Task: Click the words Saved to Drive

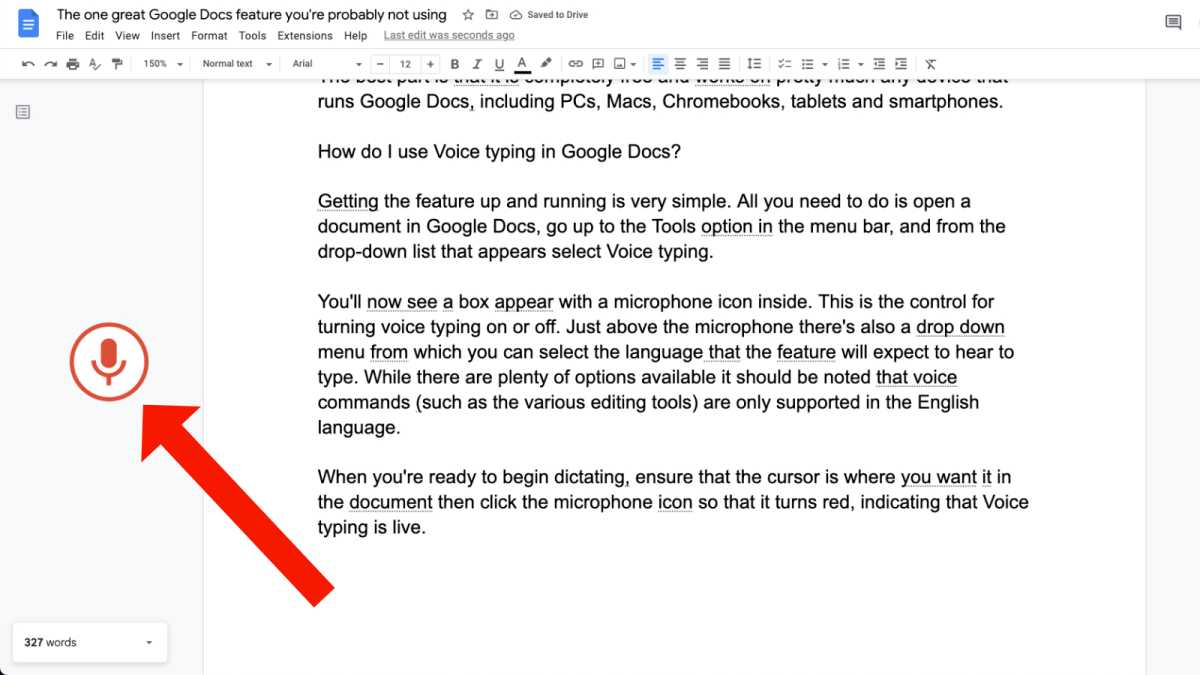Action: pyautogui.click(x=557, y=15)
